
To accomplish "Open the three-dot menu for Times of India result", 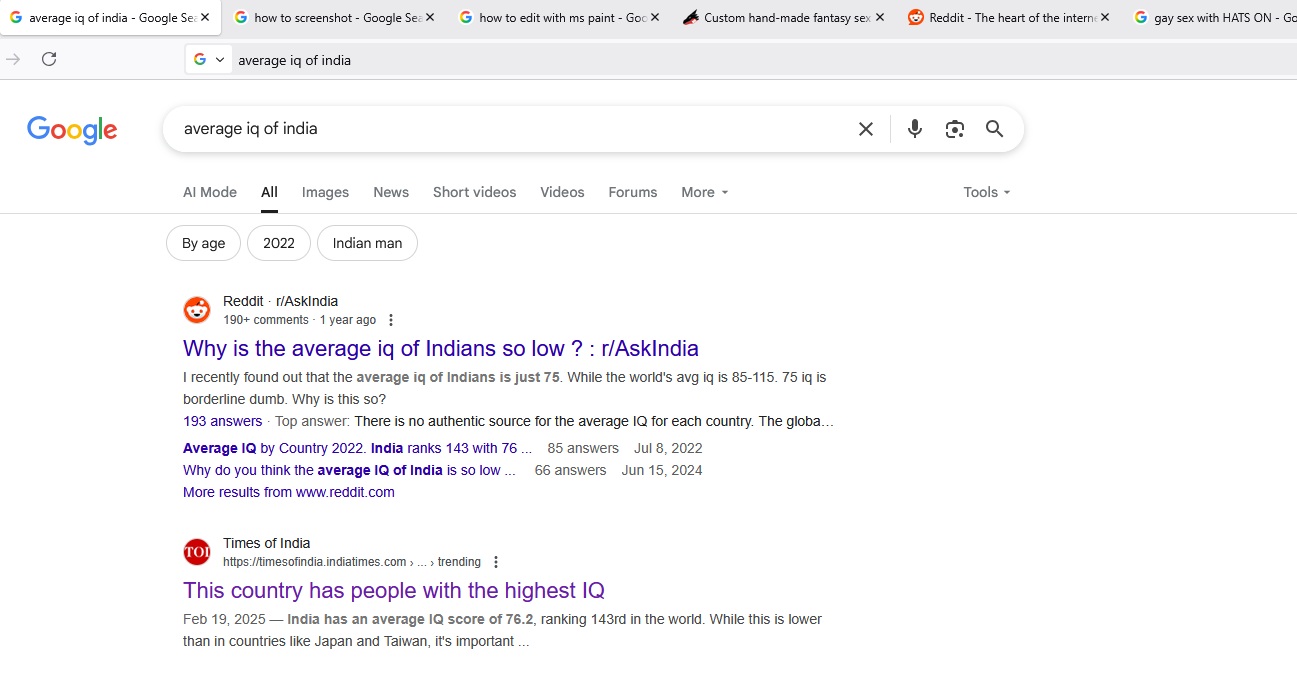I will (x=496, y=562).
